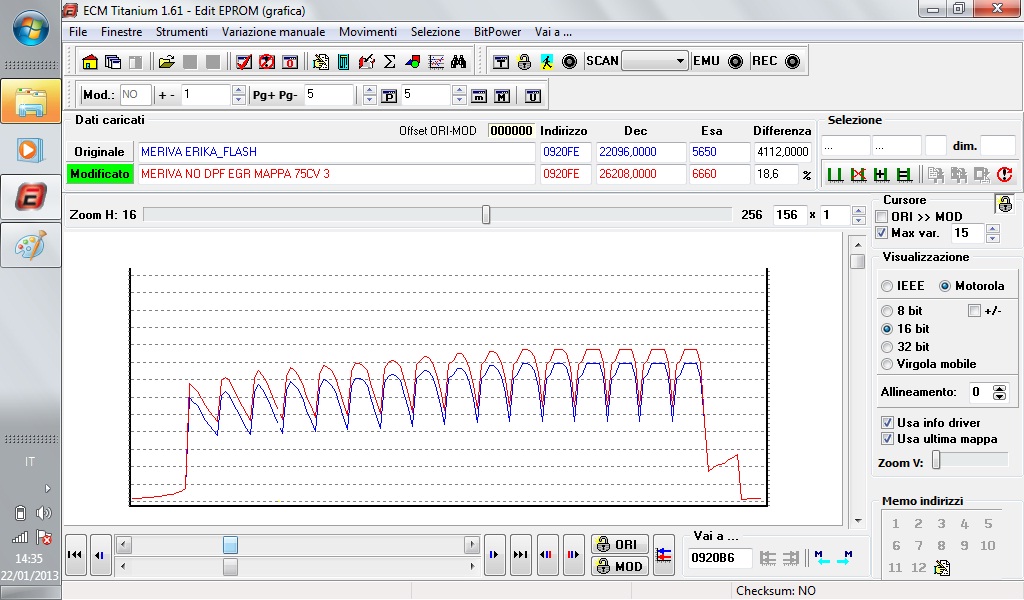The height and width of the screenshot is (600, 1024).
Task: Click the teal calculator-like toolbar icon
Action: [344, 62]
